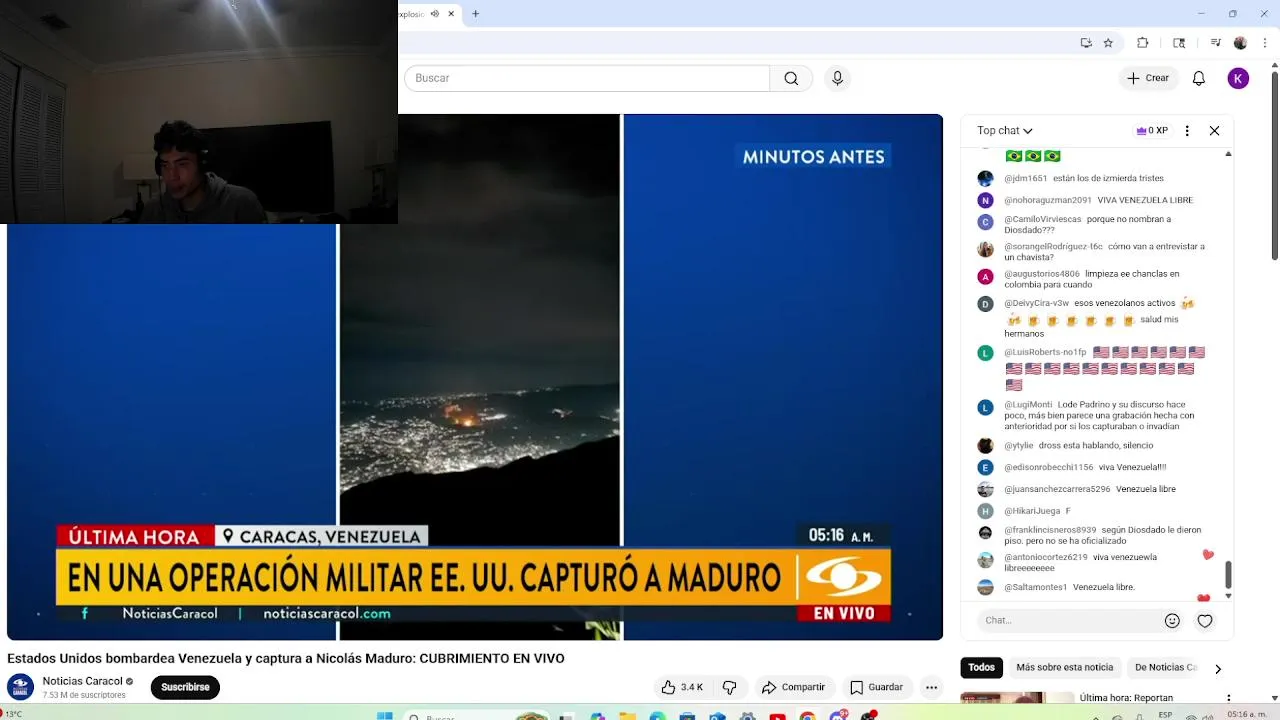Click the live video player area

(x=475, y=377)
